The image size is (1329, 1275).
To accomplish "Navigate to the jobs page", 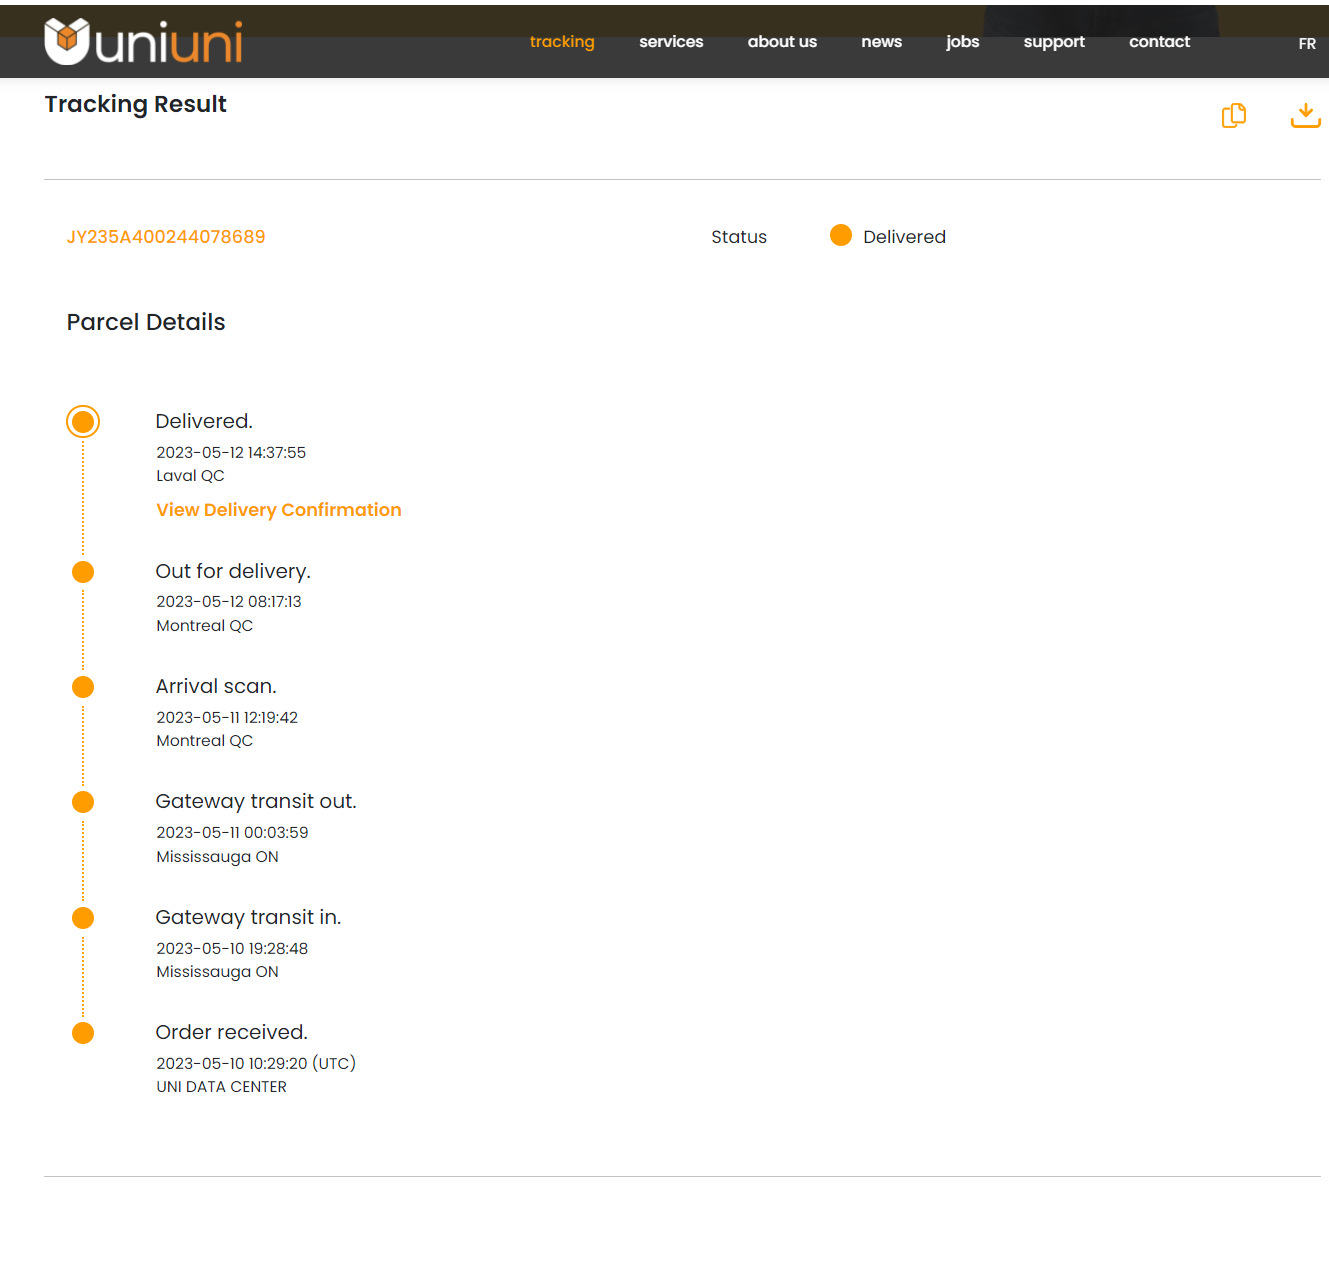I will (962, 42).
